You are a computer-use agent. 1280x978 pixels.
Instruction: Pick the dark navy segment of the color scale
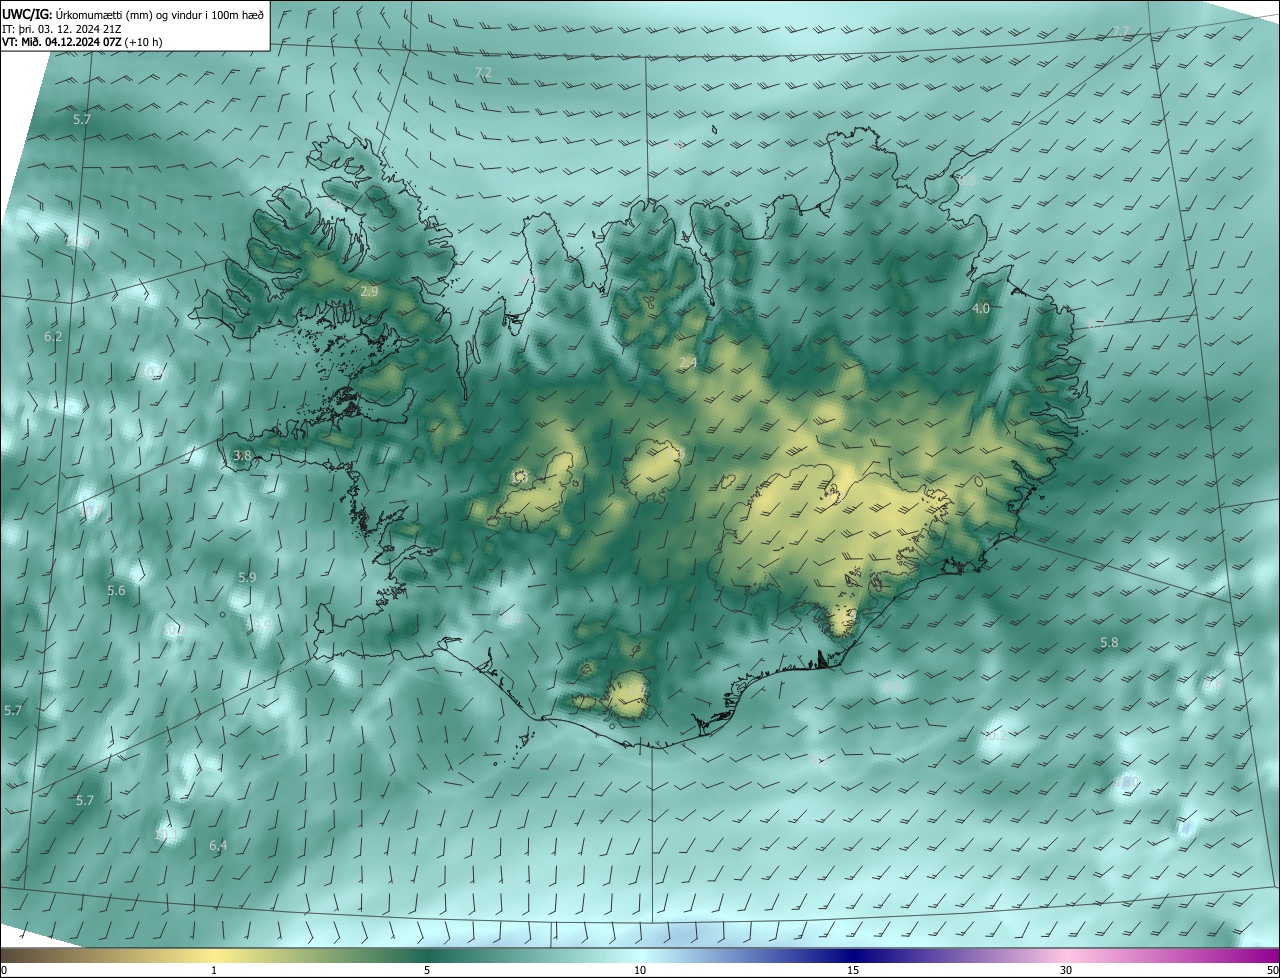[853, 955]
